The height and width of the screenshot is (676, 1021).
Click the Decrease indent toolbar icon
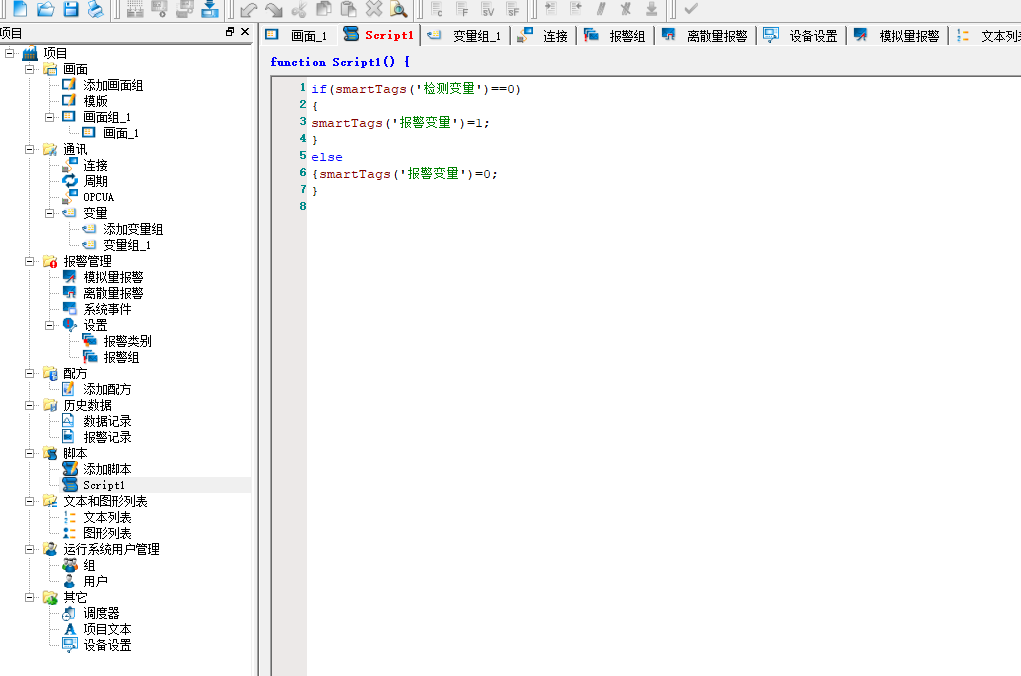click(x=576, y=9)
